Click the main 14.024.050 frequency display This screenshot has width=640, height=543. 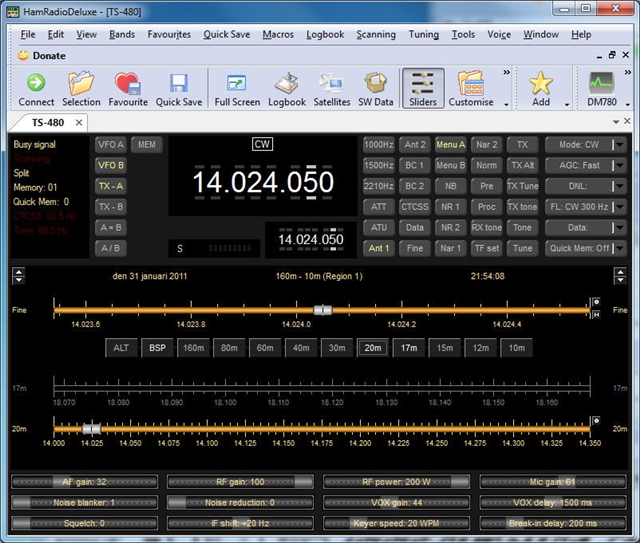point(263,182)
